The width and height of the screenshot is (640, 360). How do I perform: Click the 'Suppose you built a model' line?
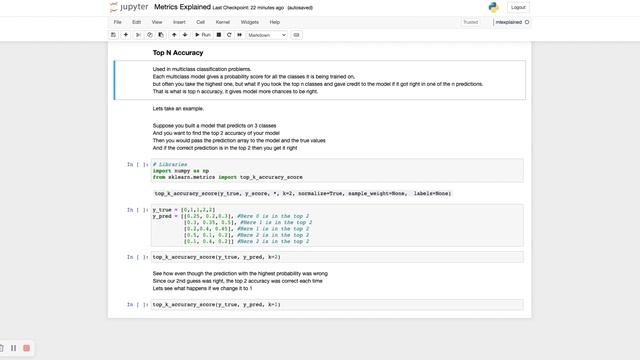pos(214,126)
